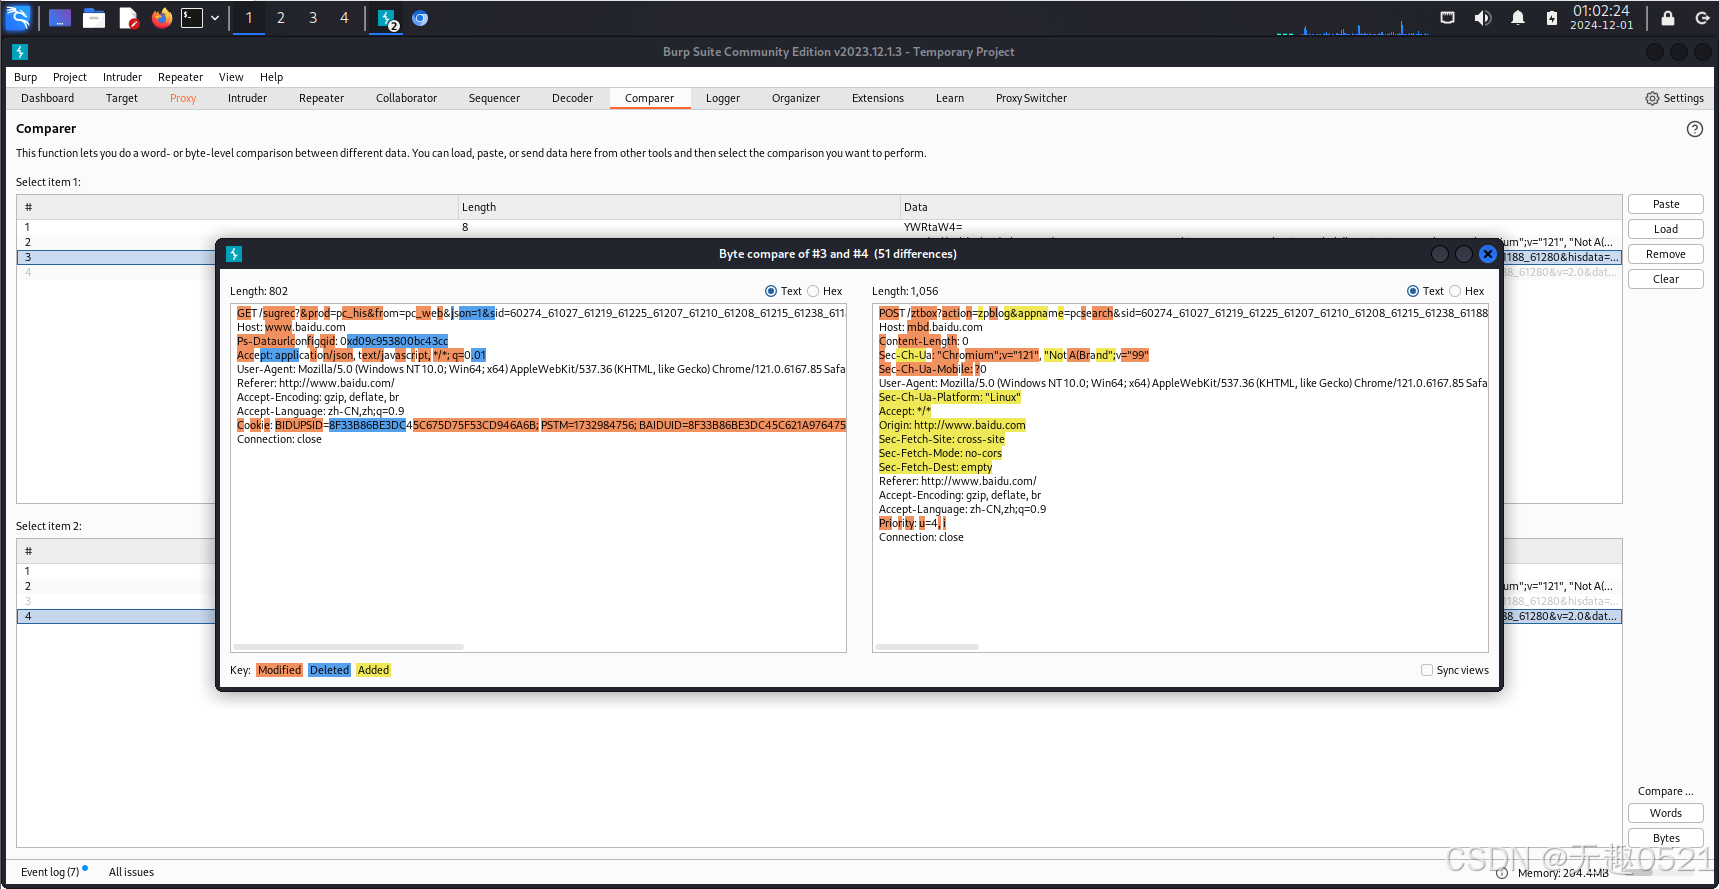Click the Settings gear icon
This screenshot has width=1719, height=889.
[x=1652, y=98]
